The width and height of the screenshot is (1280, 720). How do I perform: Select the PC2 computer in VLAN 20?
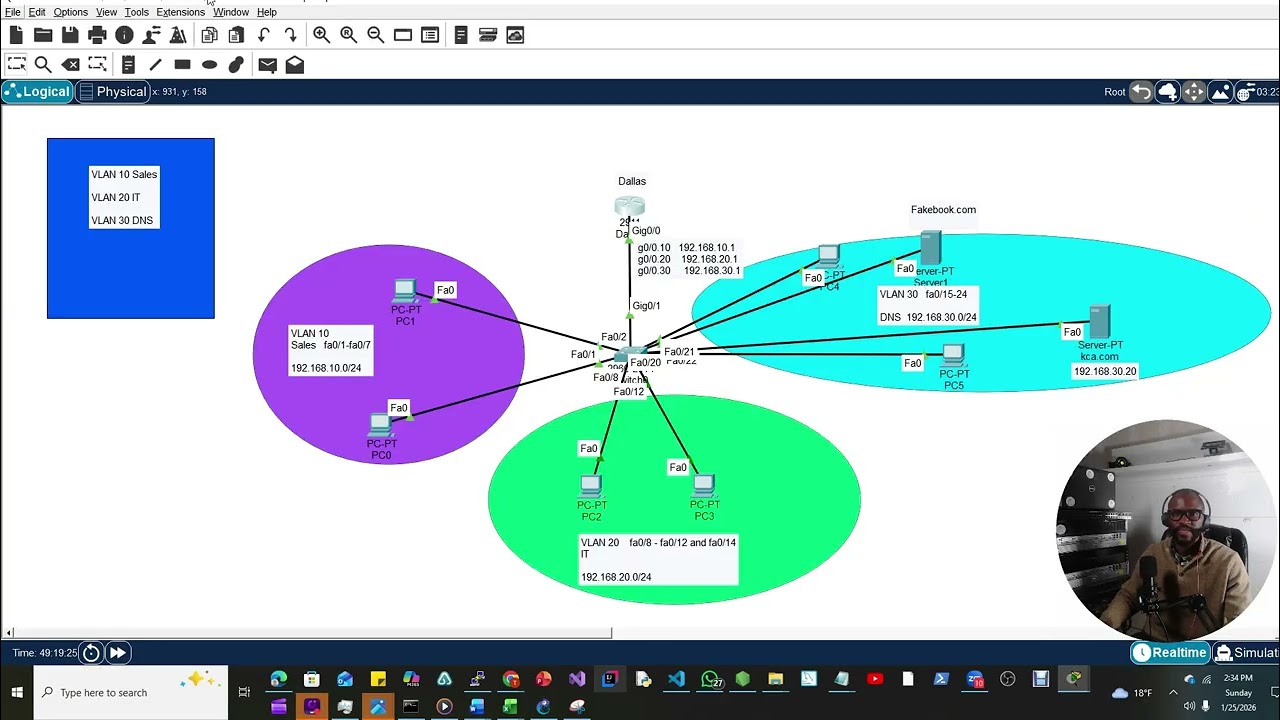[x=591, y=487]
